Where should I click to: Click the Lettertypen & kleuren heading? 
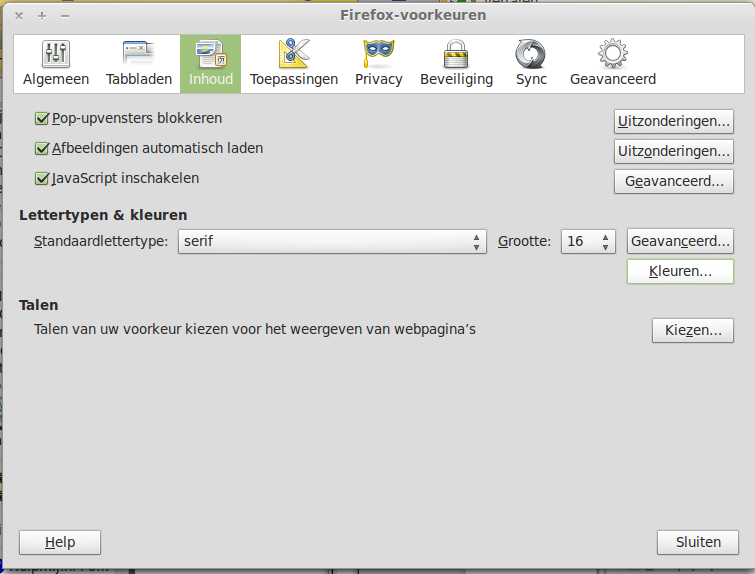click(103, 215)
